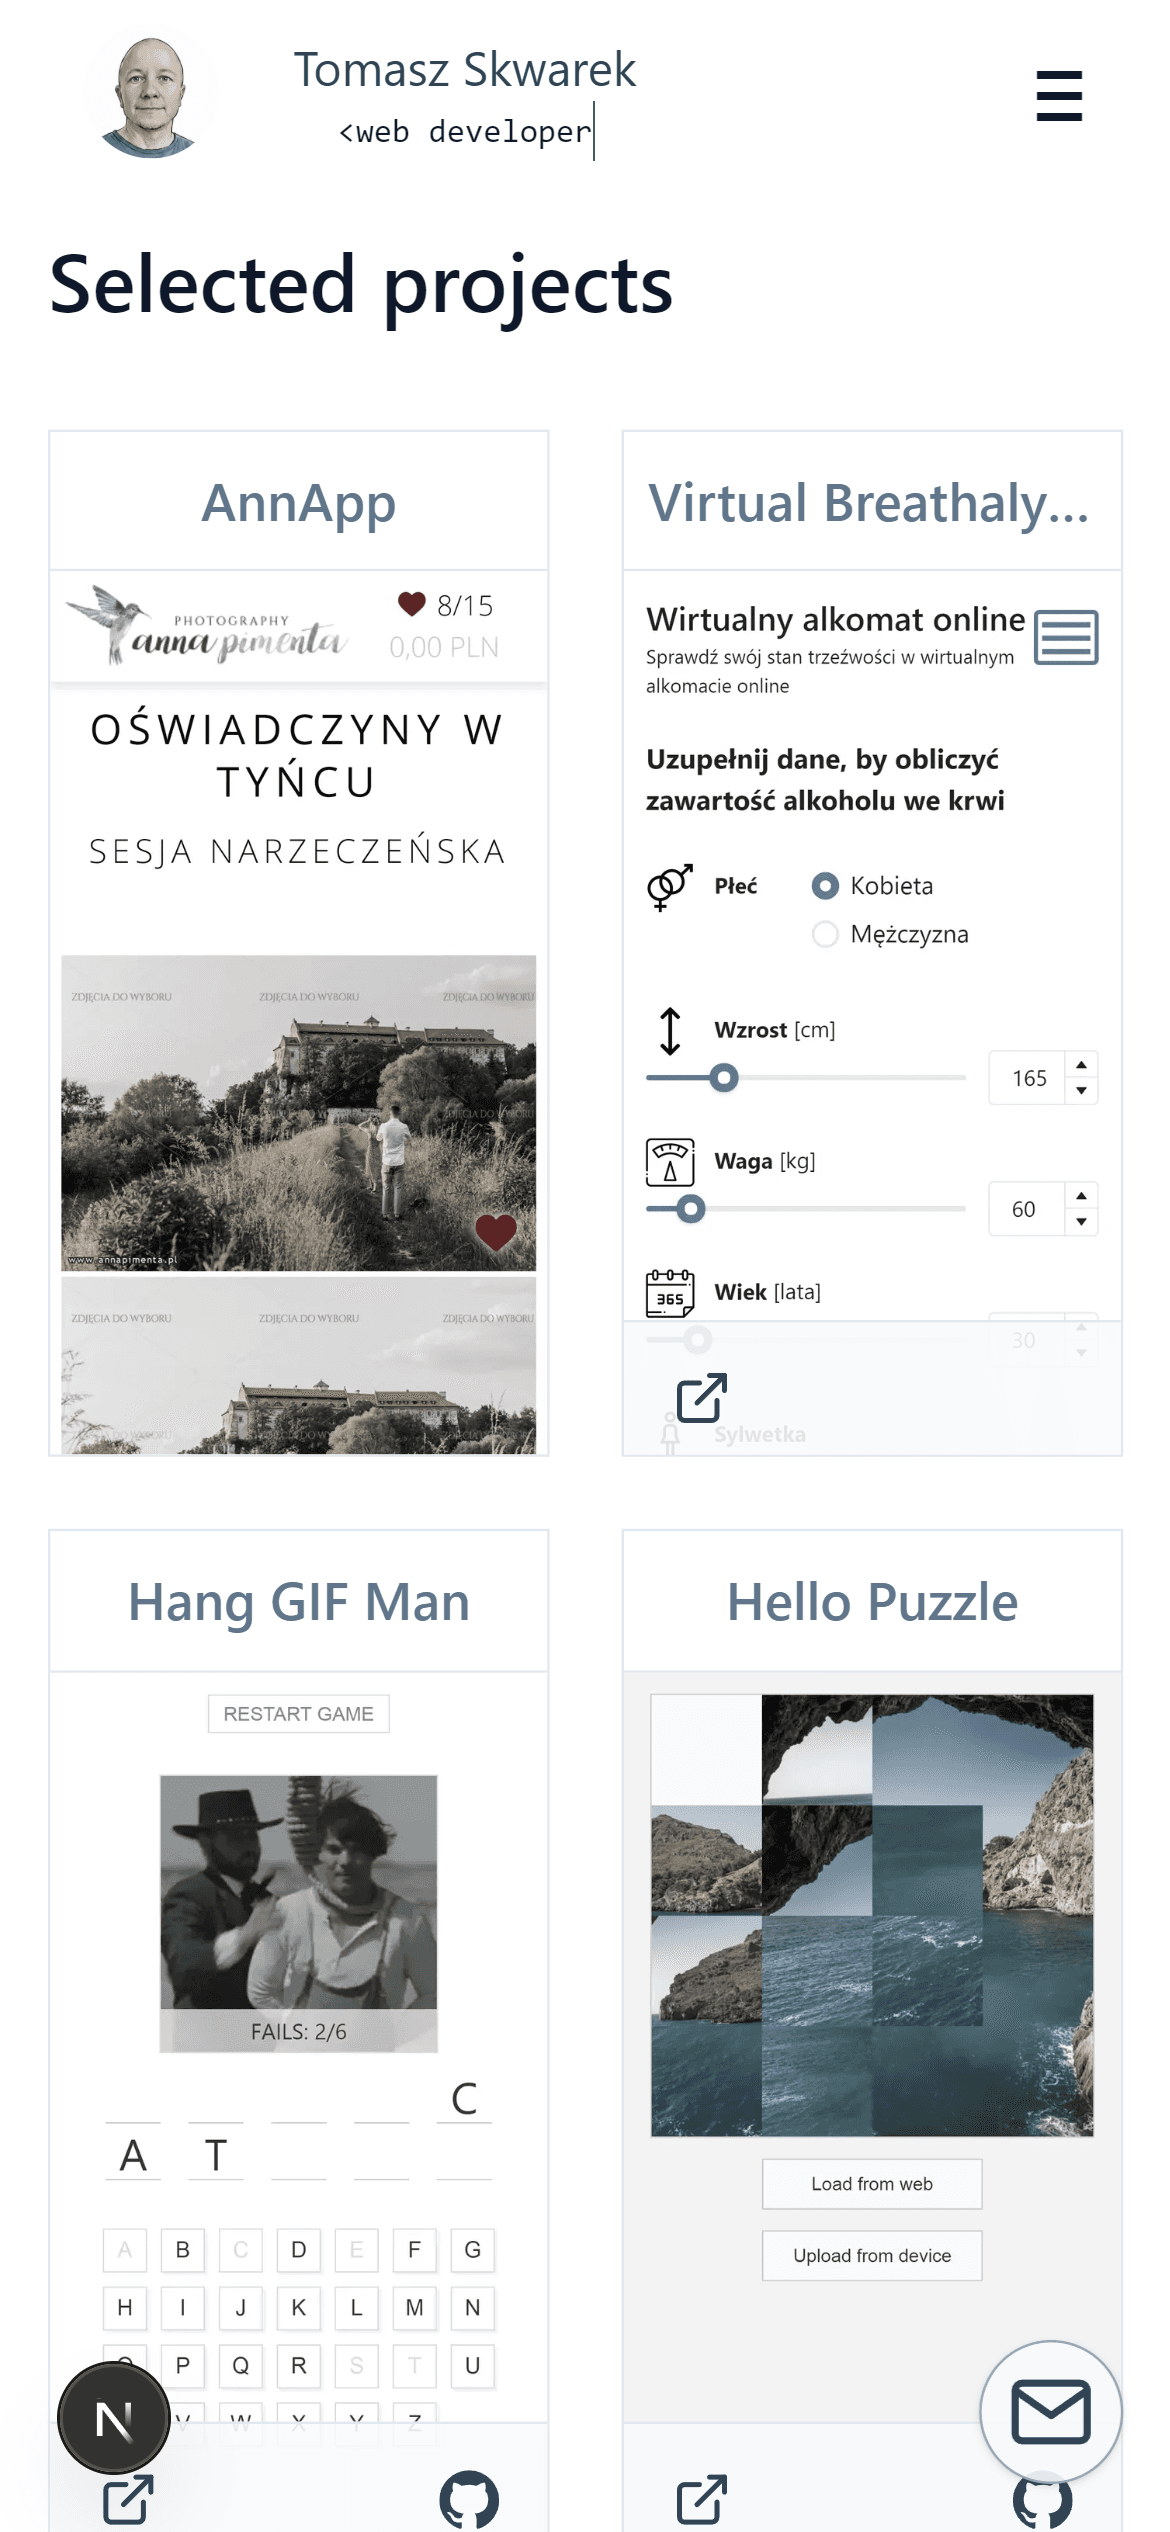Open the hamburger navigation menu
The width and height of the screenshot is (1170, 2532).
(x=1059, y=96)
